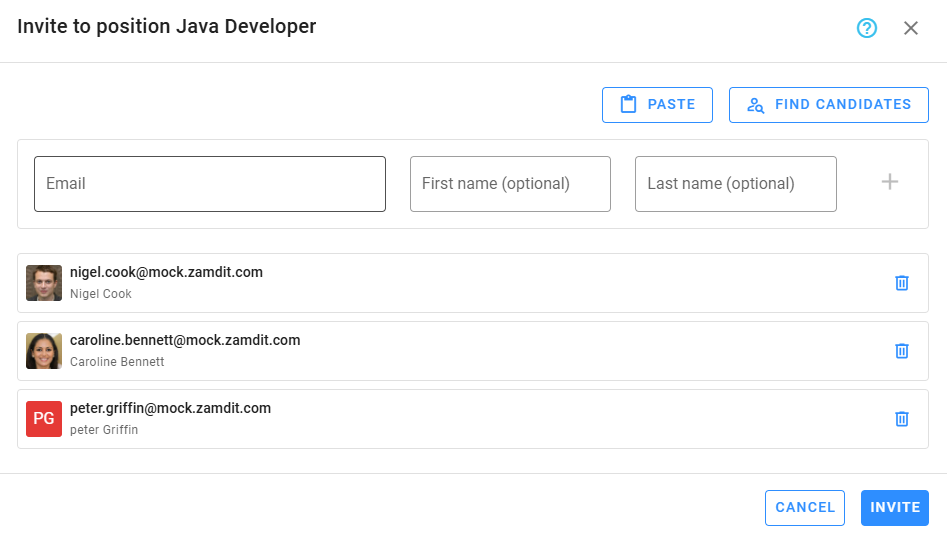This screenshot has width=947, height=536.
Task: Open FIND CANDIDATES search
Action: coord(828,105)
